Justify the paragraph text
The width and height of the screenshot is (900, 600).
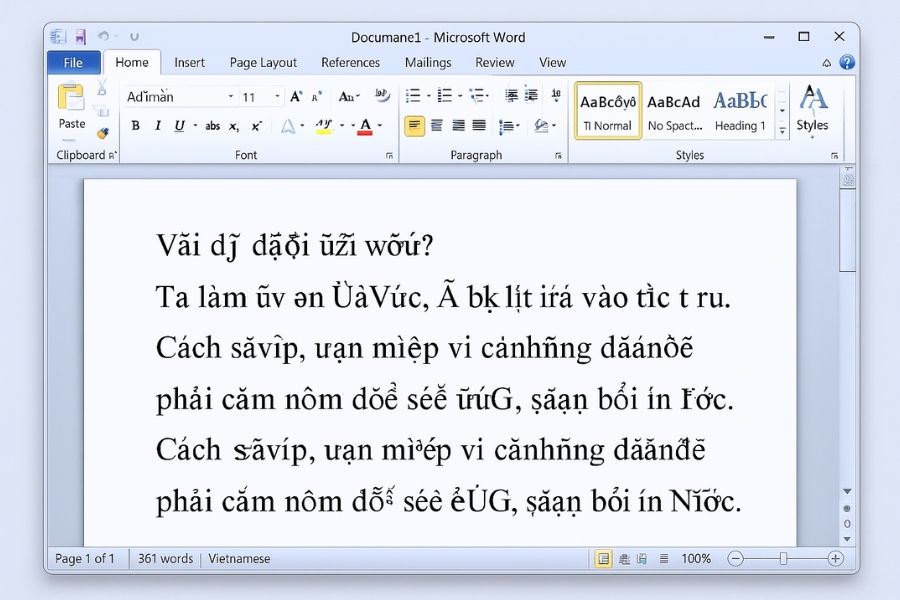click(x=478, y=126)
